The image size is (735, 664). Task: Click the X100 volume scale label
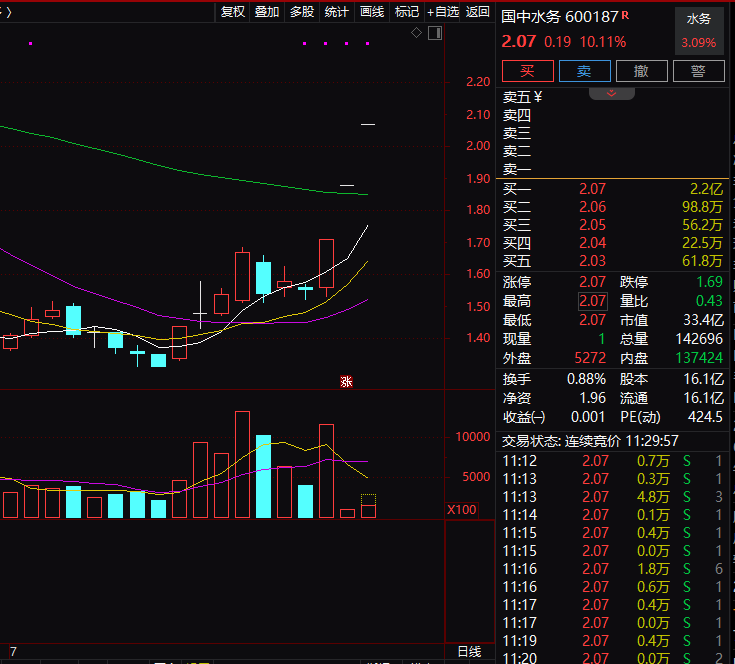click(462, 510)
